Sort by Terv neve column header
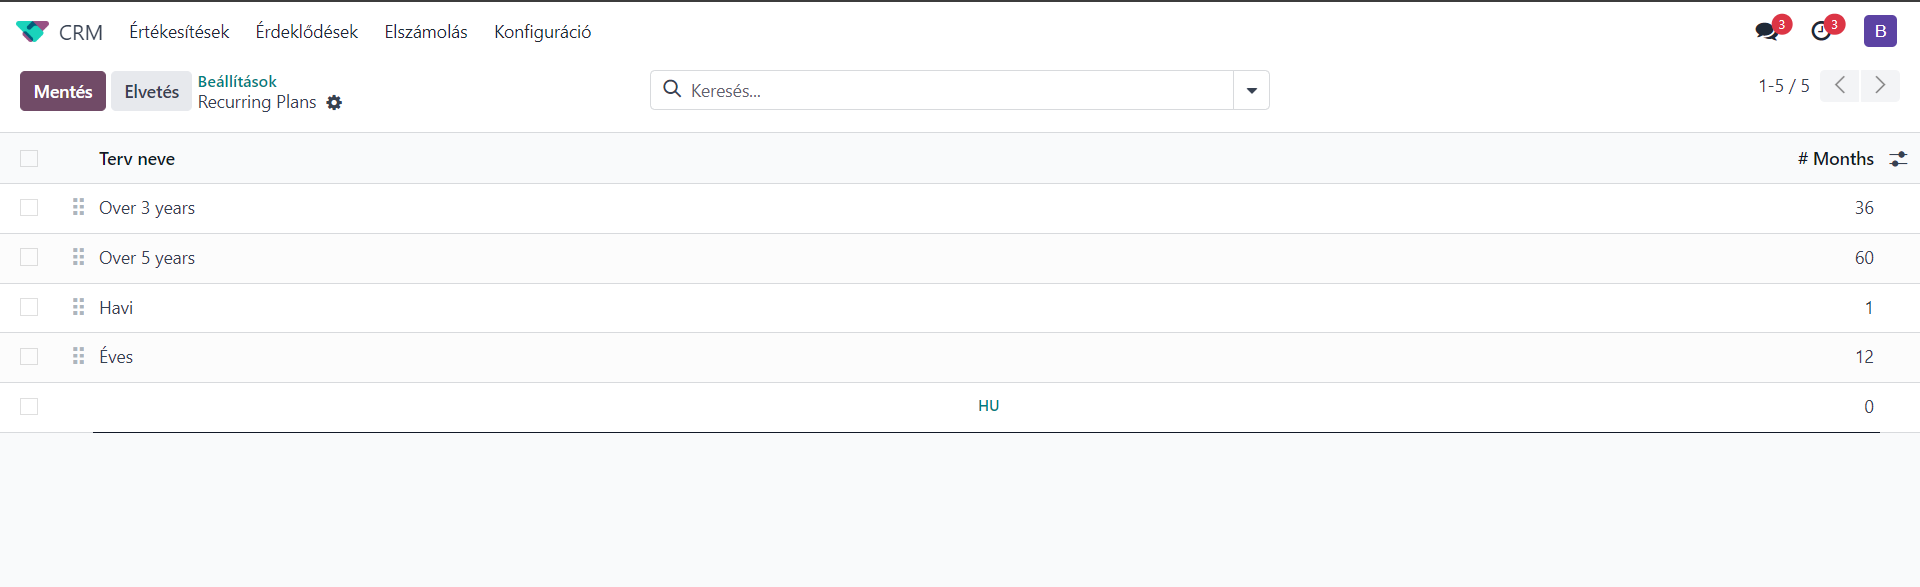1920x587 pixels. pos(137,159)
